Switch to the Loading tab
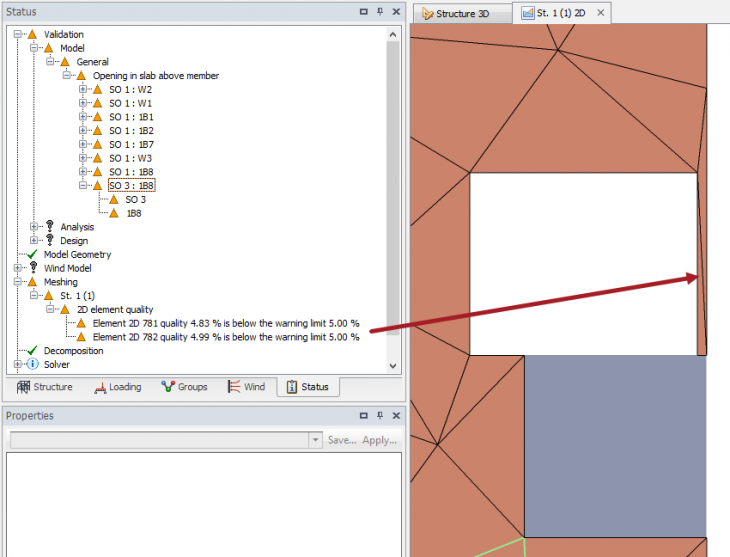 coord(118,387)
